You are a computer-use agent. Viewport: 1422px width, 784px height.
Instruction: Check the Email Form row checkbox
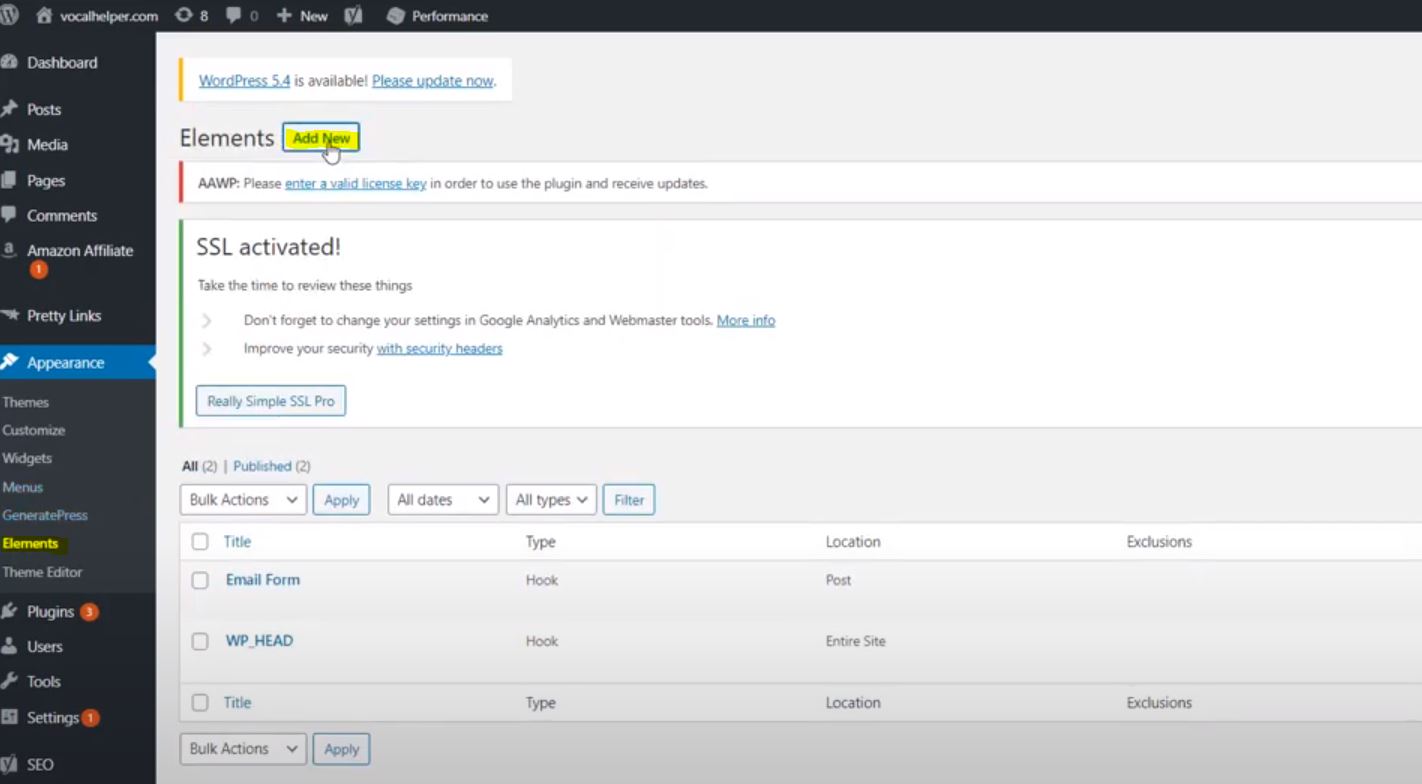[200, 580]
